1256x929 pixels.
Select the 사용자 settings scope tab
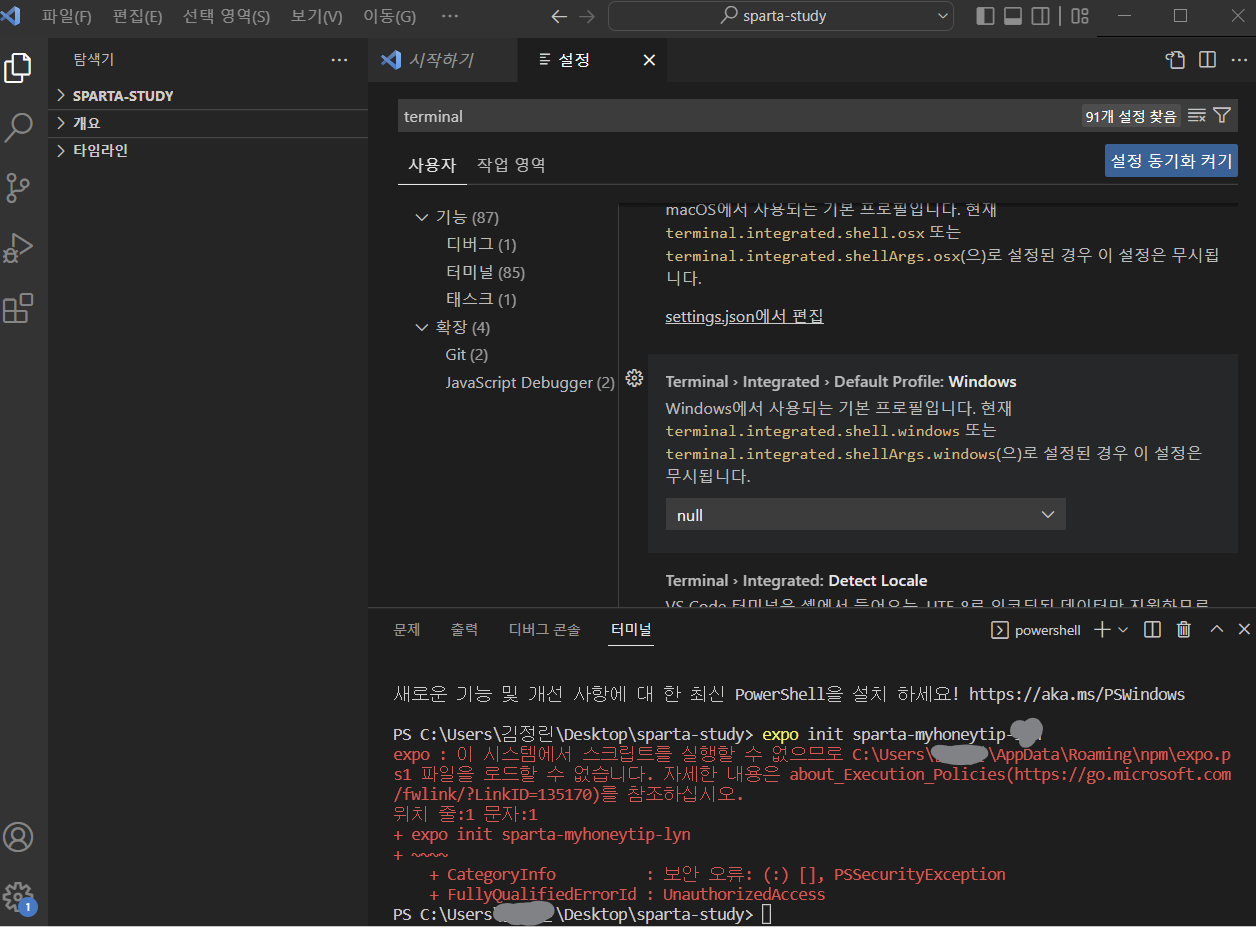pyautogui.click(x=432, y=165)
